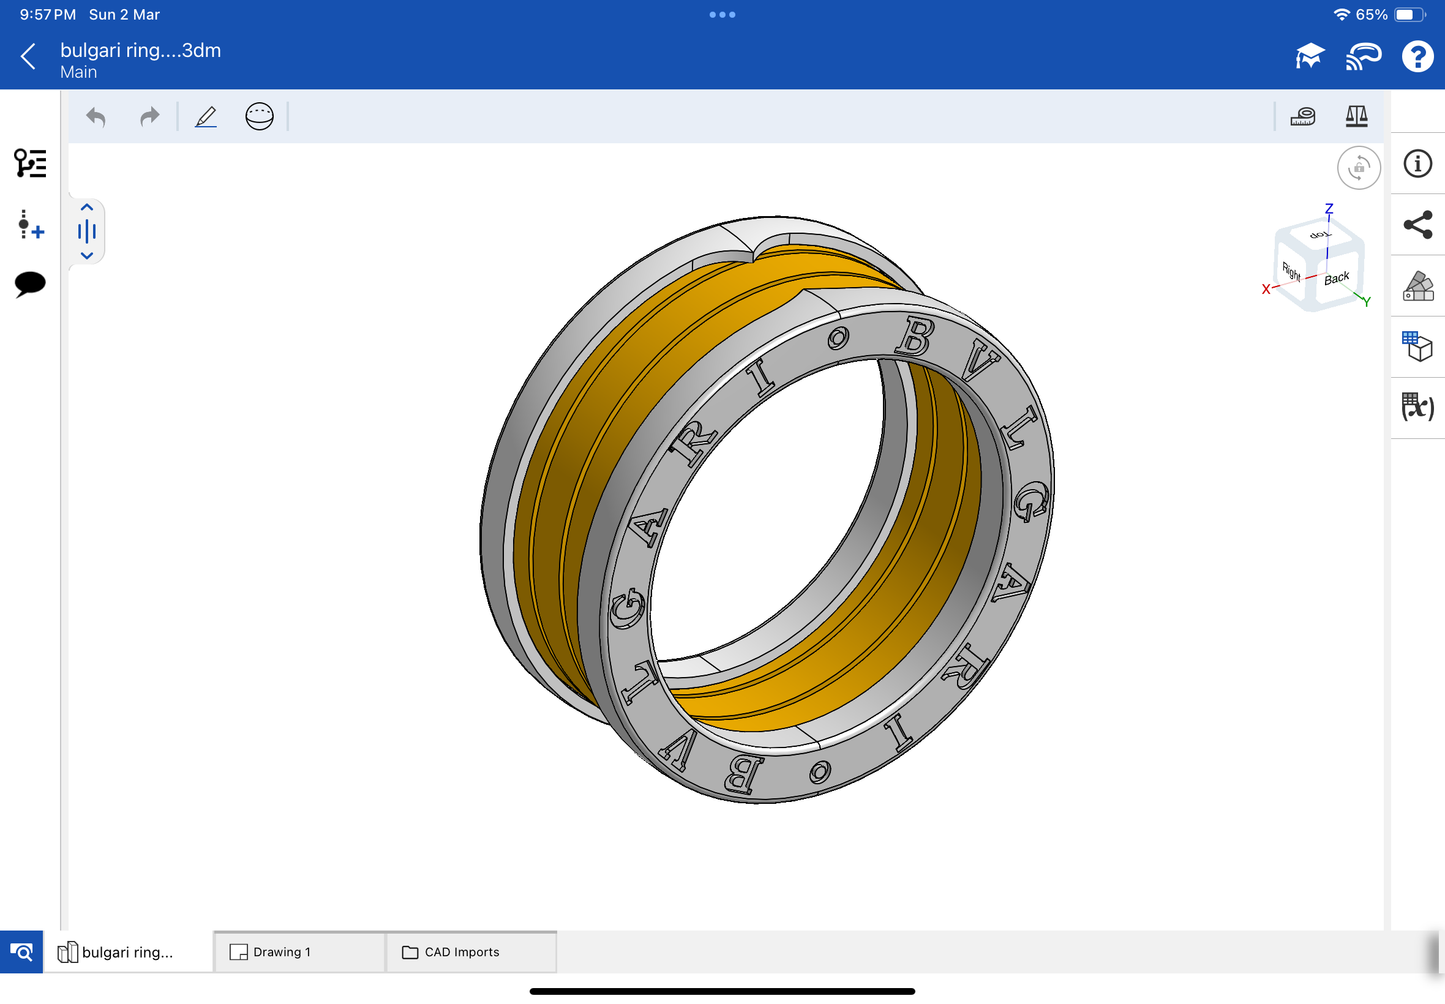Viewport: 1445px width, 1004px height.
Task: Select the sketch pencil tool
Action: click(x=206, y=117)
